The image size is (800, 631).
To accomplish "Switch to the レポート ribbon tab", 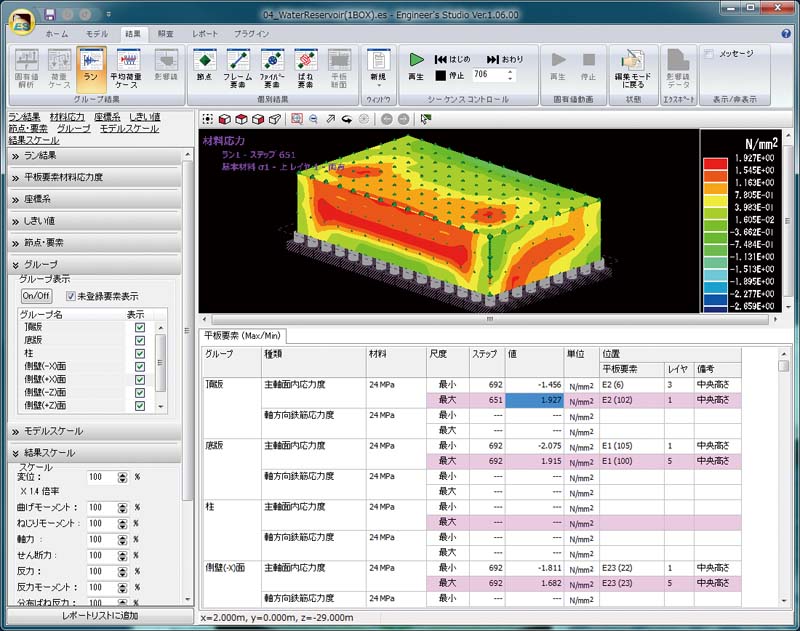I will pyautogui.click(x=205, y=34).
